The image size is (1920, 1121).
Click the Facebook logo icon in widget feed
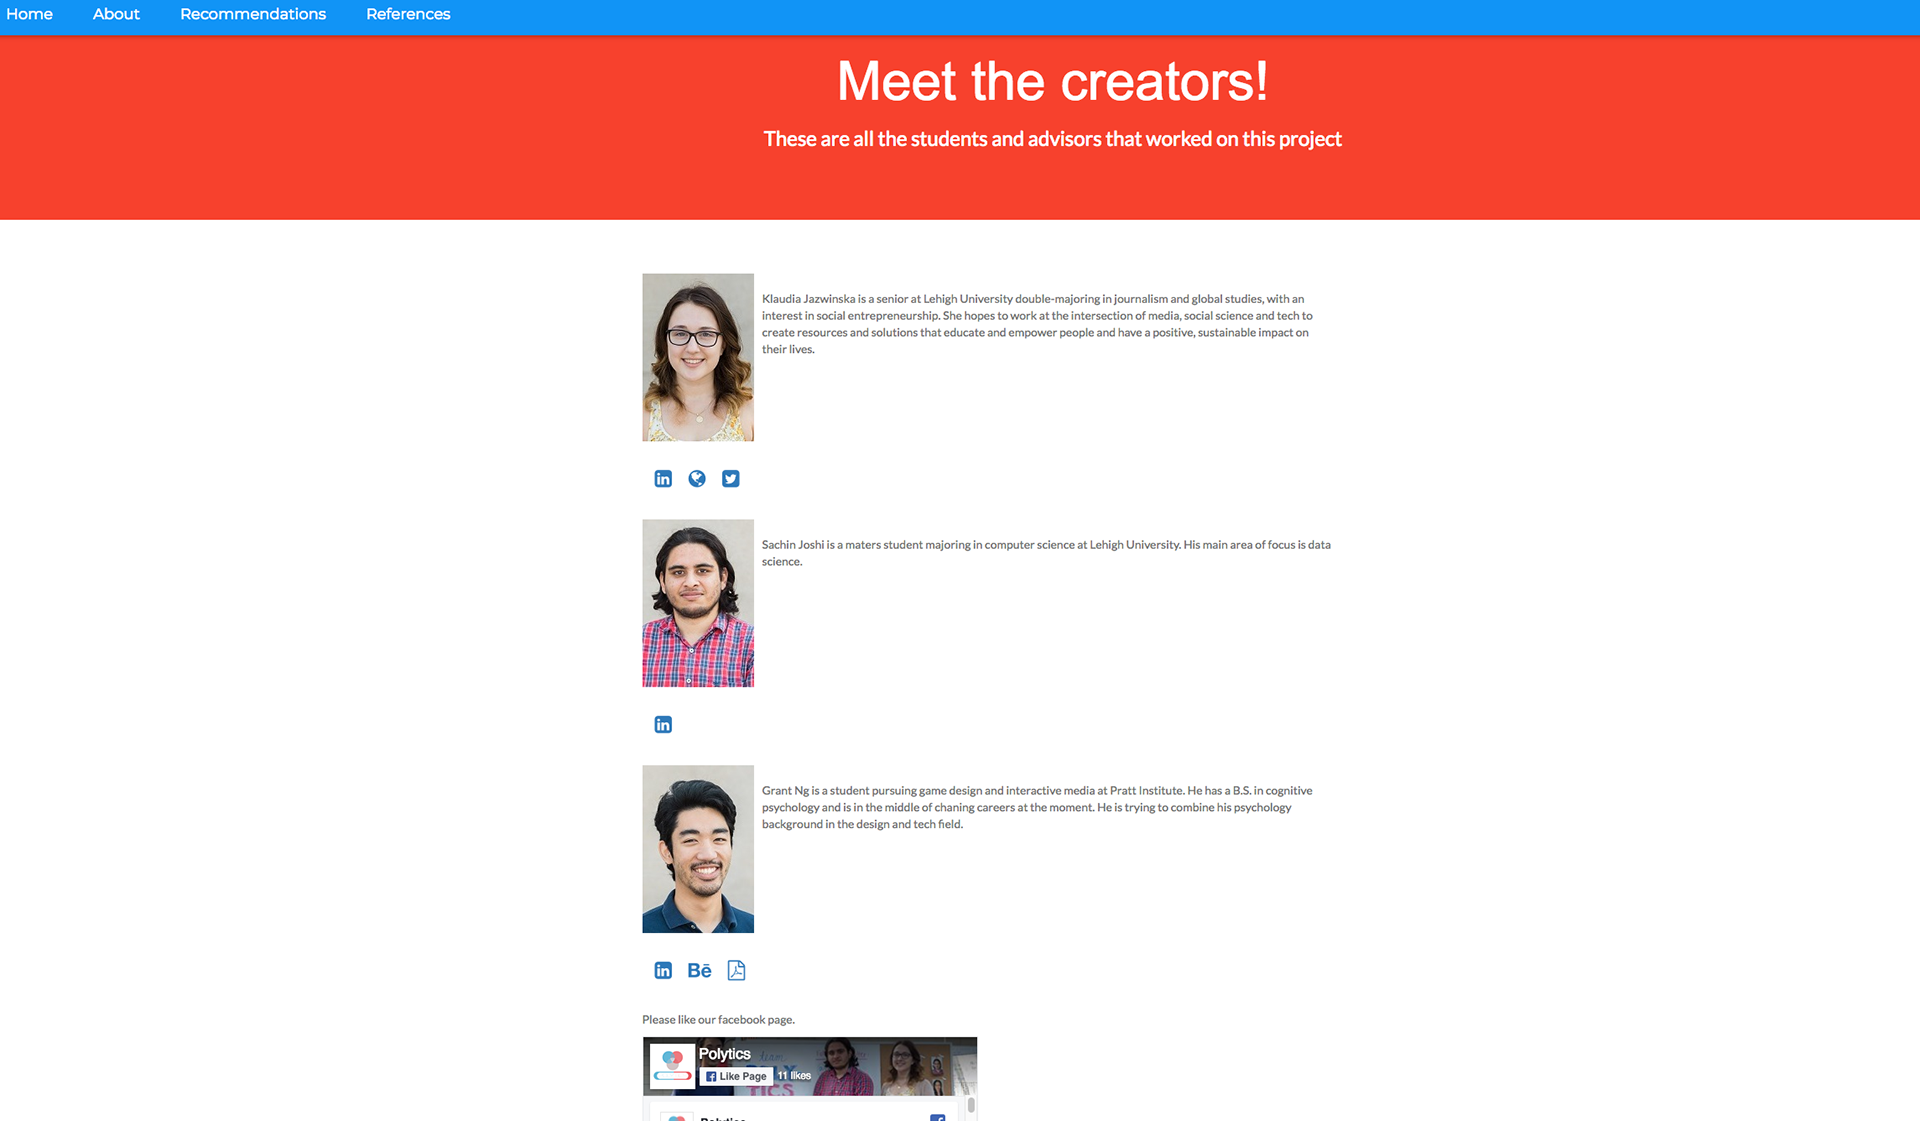point(938,1118)
